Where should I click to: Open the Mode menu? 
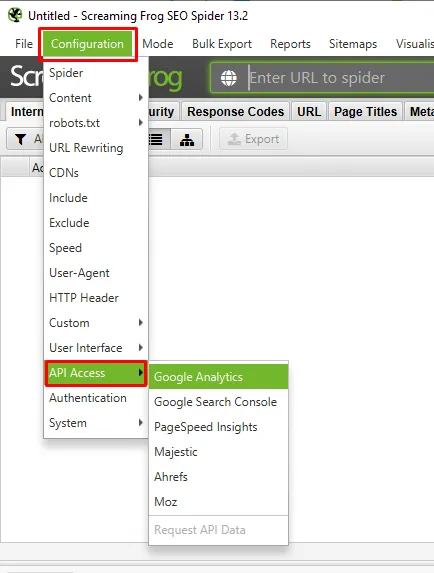(157, 44)
